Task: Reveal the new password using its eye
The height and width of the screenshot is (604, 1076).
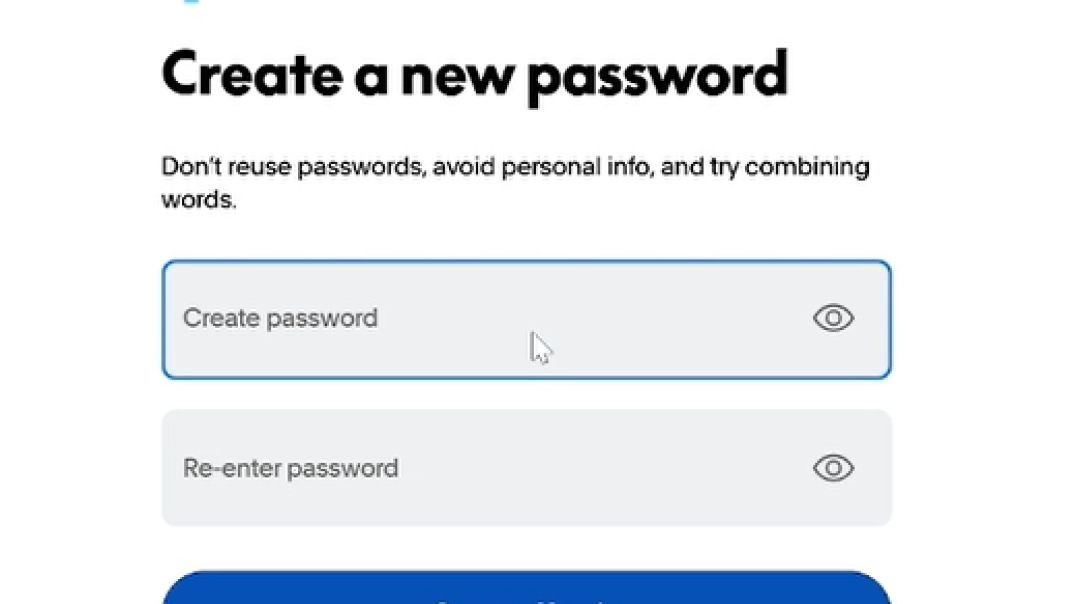Action: pos(833,319)
